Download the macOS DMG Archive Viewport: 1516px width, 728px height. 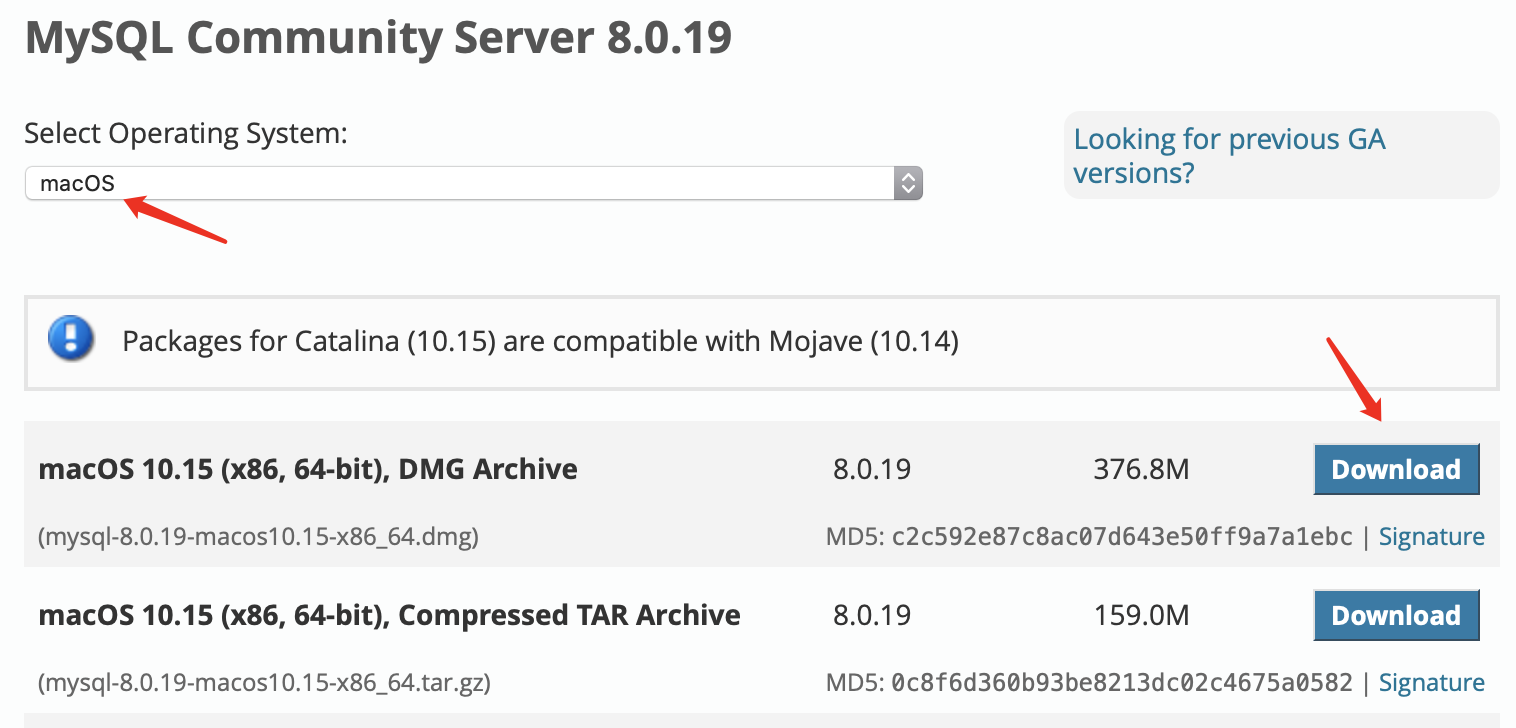1395,469
